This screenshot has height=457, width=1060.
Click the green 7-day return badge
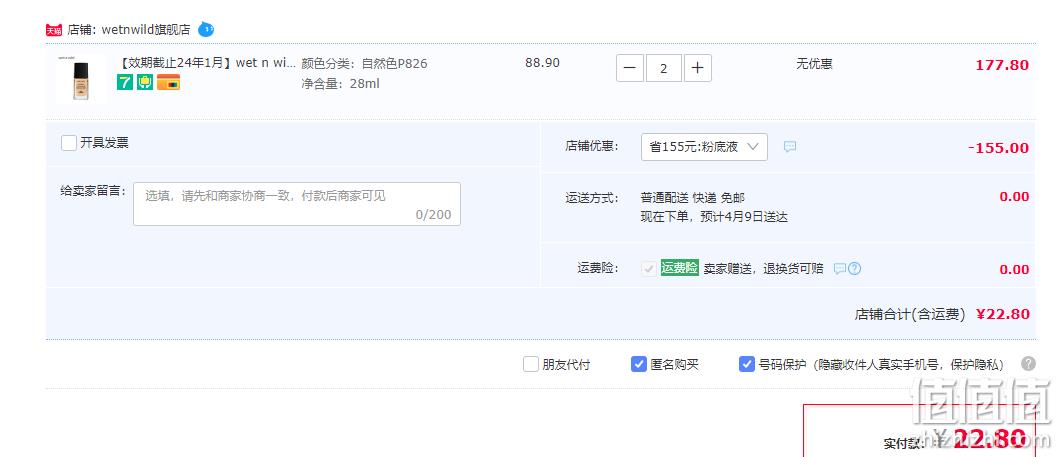124,82
